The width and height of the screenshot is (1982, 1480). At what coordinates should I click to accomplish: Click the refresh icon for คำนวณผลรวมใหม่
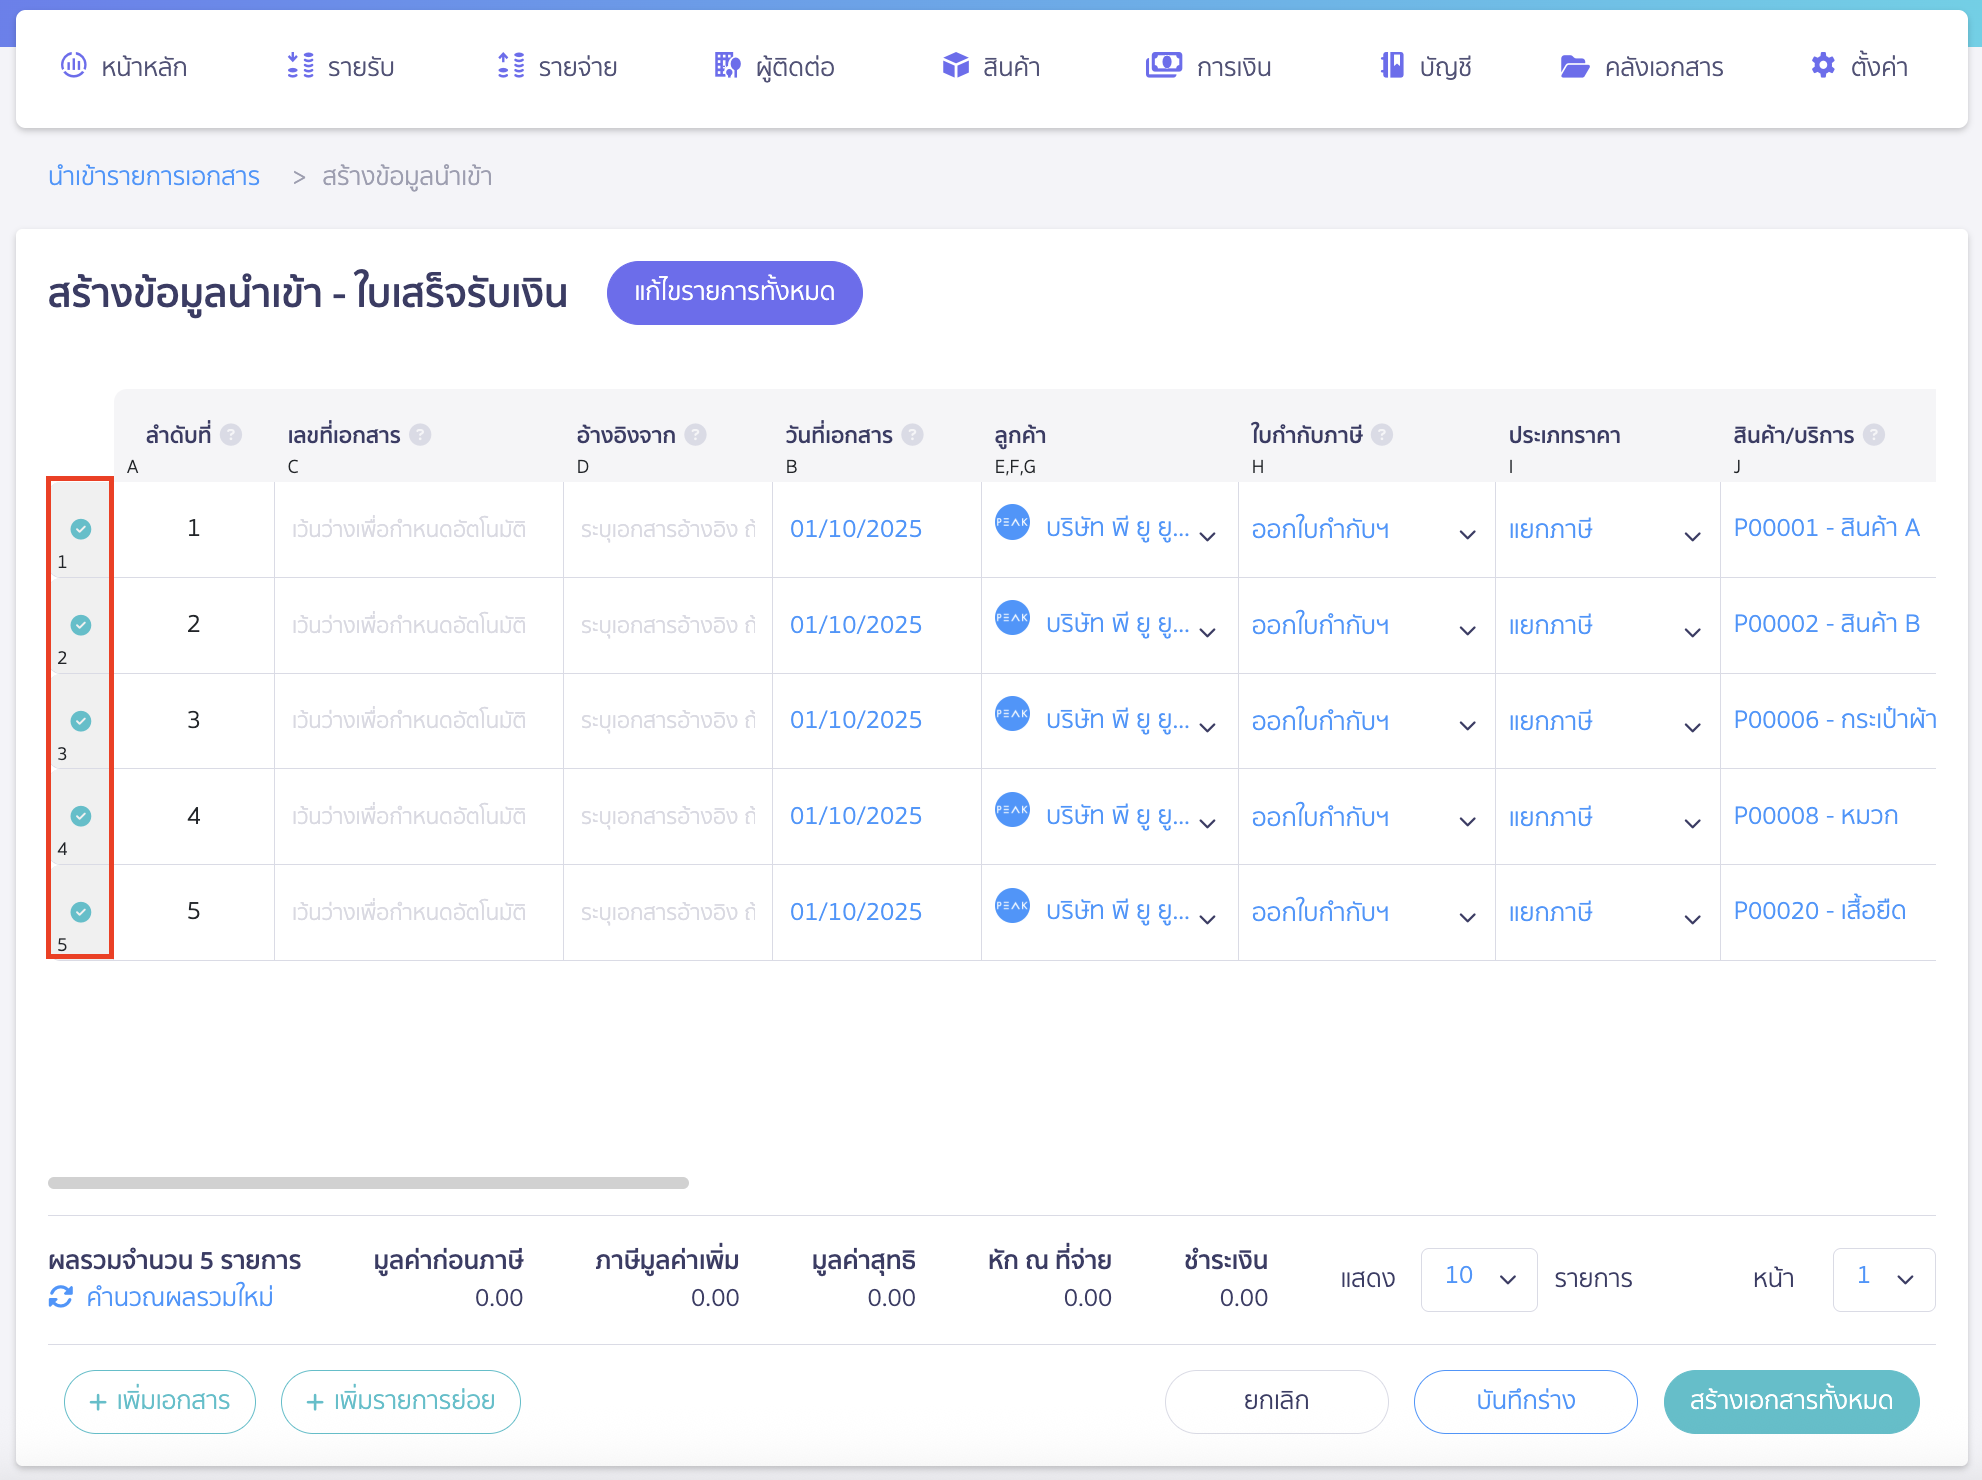tap(61, 1297)
